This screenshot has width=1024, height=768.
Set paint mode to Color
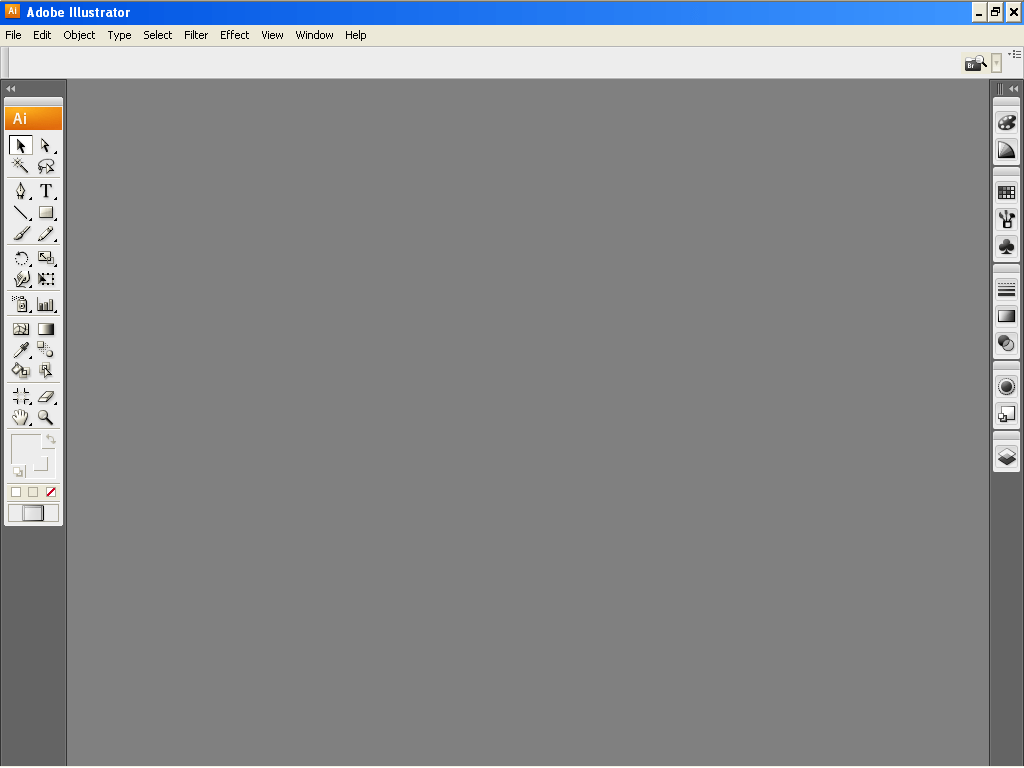16,492
